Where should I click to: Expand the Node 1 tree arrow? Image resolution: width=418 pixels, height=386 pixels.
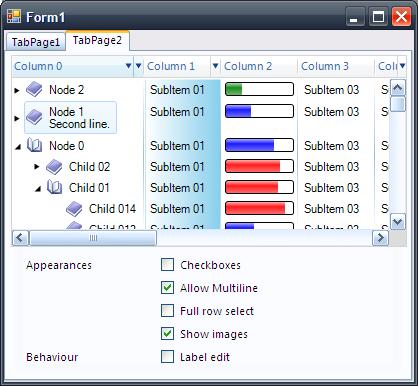click(x=17, y=118)
